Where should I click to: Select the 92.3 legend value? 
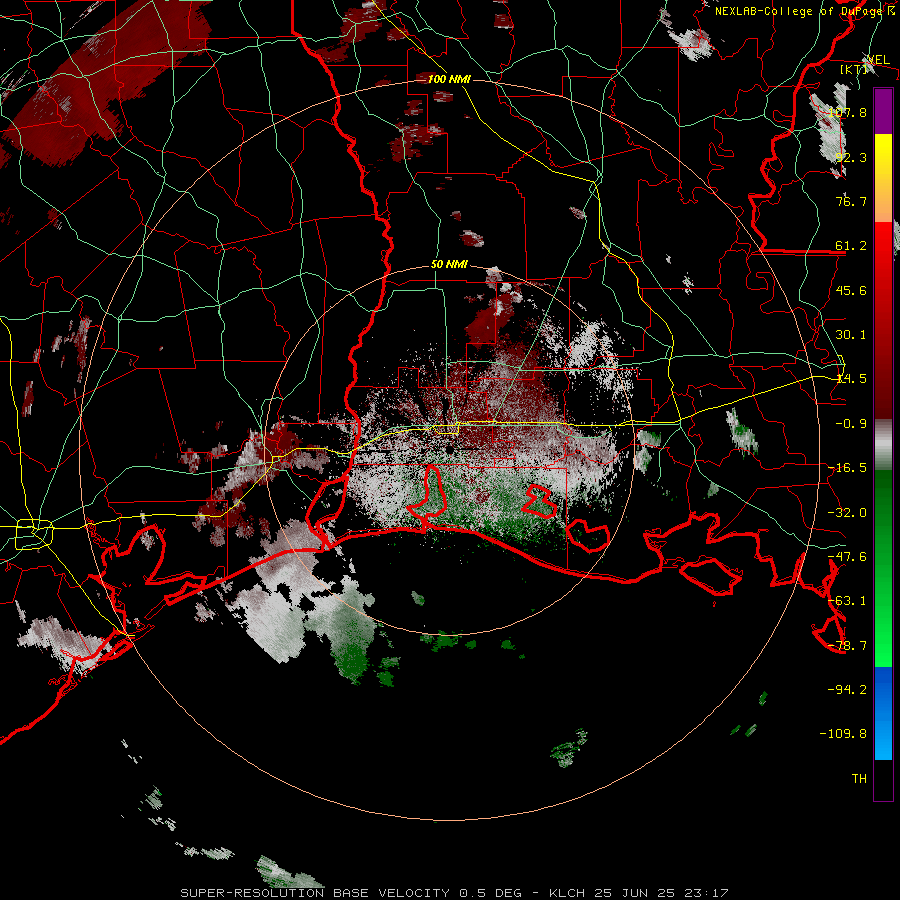pos(851,157)
